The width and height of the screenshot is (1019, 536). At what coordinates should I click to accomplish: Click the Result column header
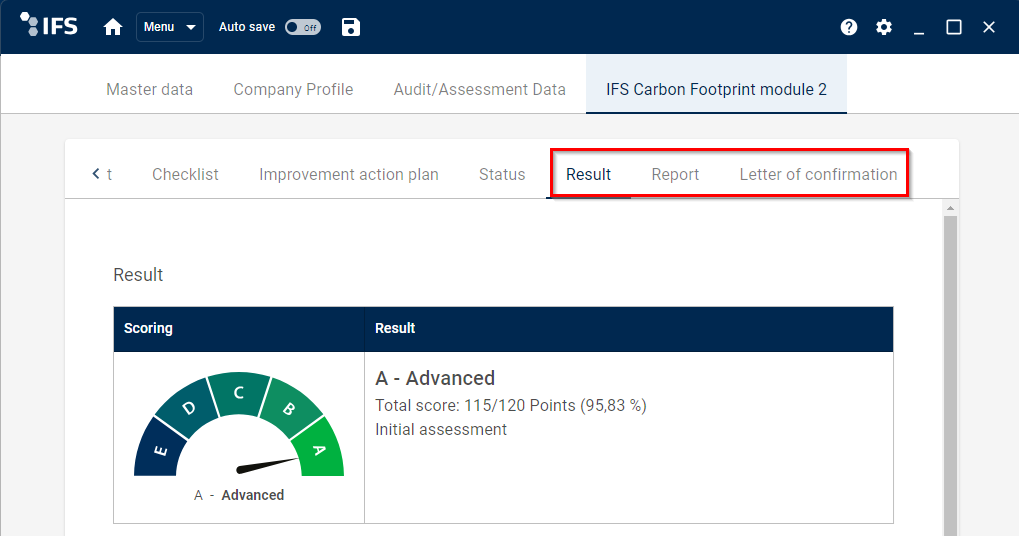point(629,329)
